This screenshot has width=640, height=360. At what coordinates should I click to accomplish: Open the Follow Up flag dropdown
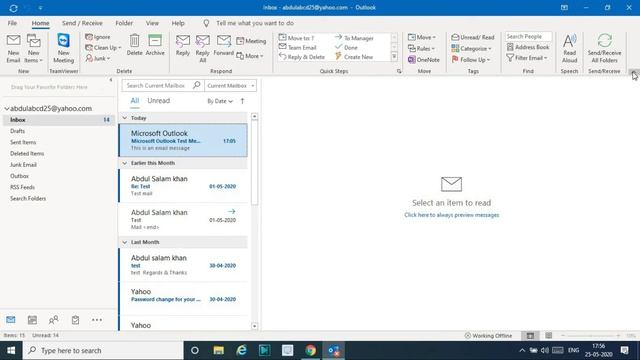(x=471, y=60)
